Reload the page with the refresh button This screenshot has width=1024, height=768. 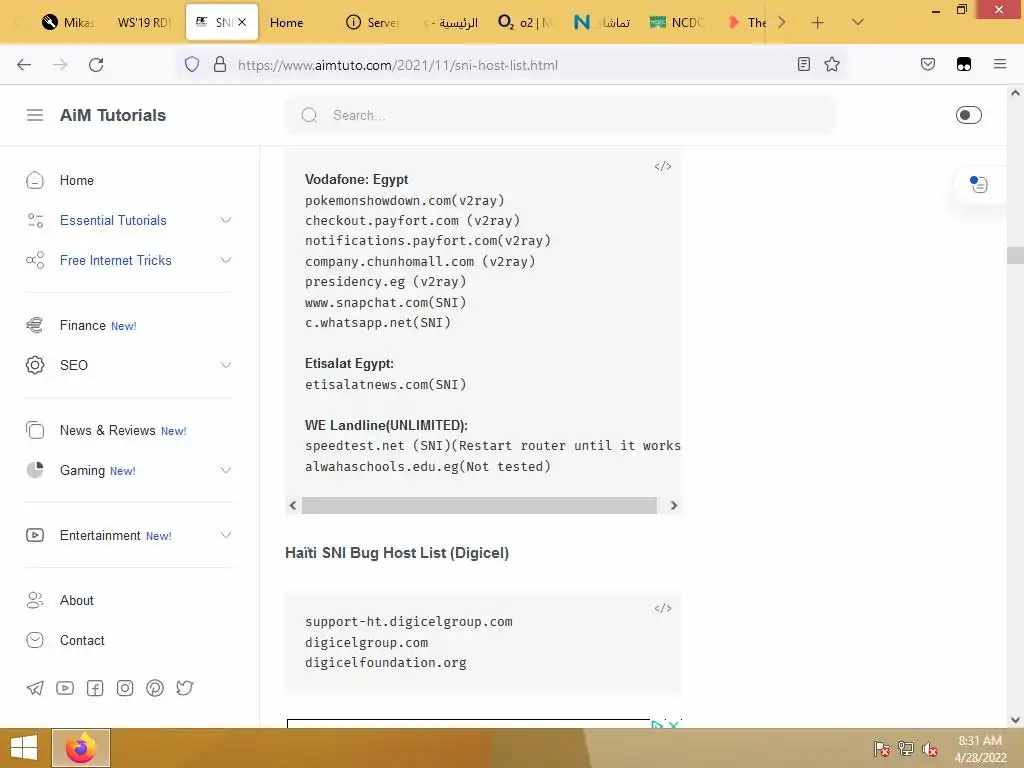tap(96, 65)
